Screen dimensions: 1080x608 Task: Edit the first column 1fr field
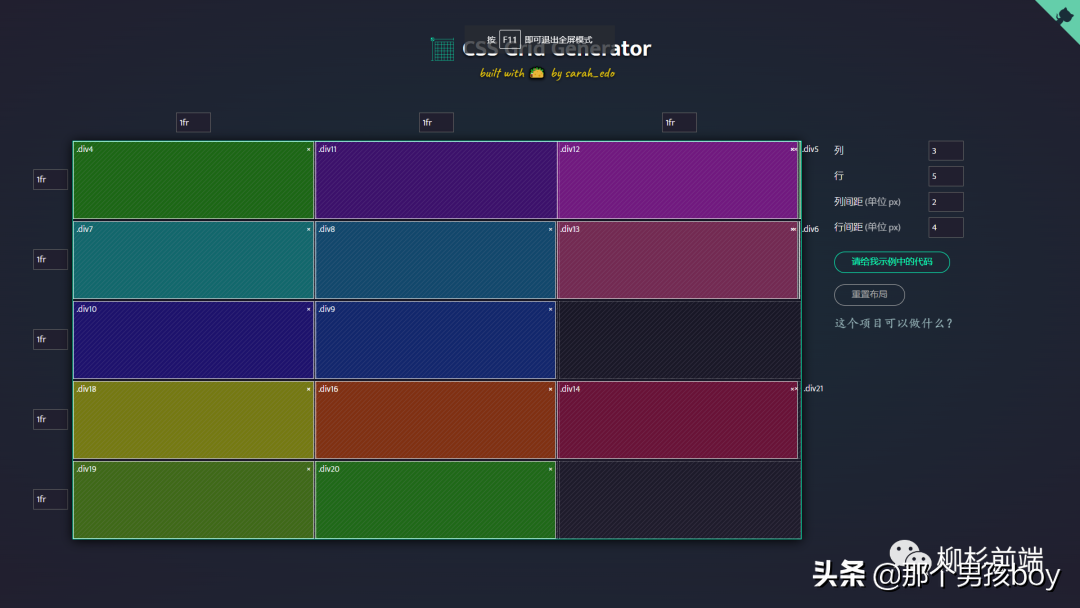tap(193, 123)
